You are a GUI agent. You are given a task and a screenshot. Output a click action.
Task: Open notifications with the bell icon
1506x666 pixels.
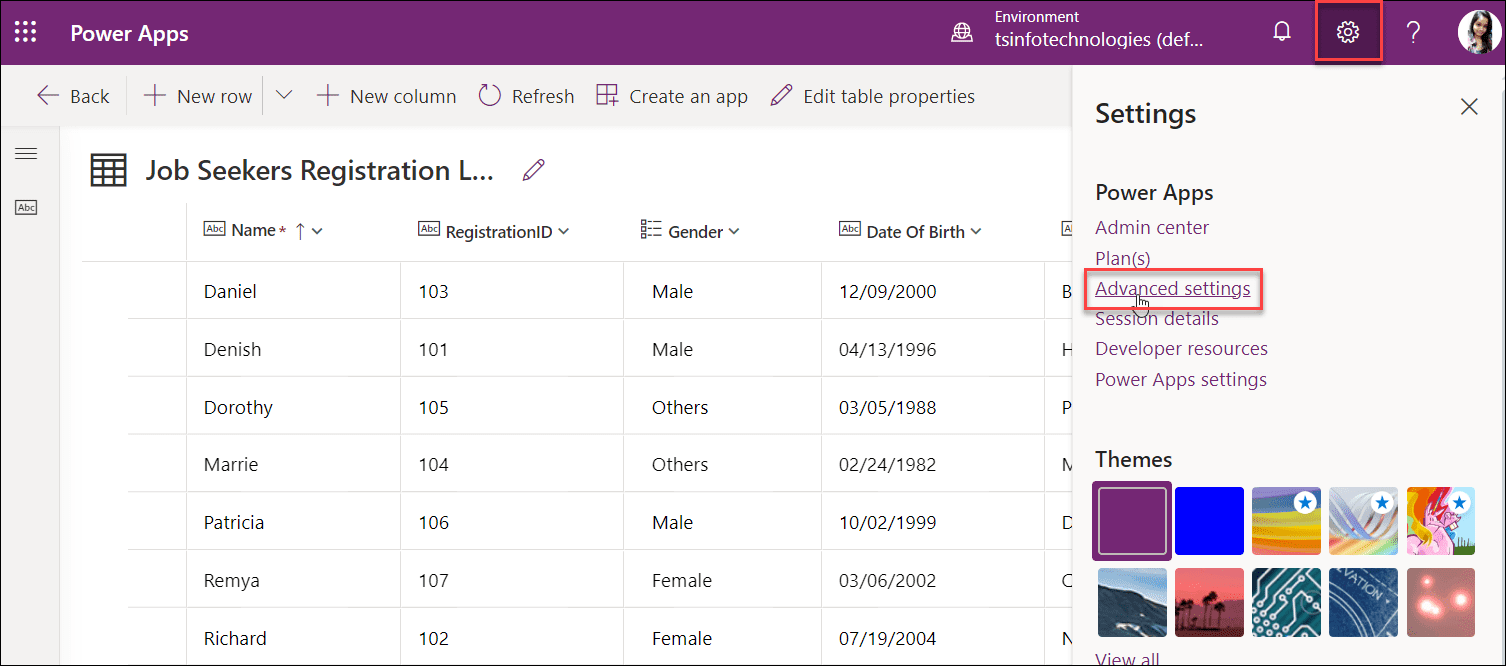tap(1282, 31)
